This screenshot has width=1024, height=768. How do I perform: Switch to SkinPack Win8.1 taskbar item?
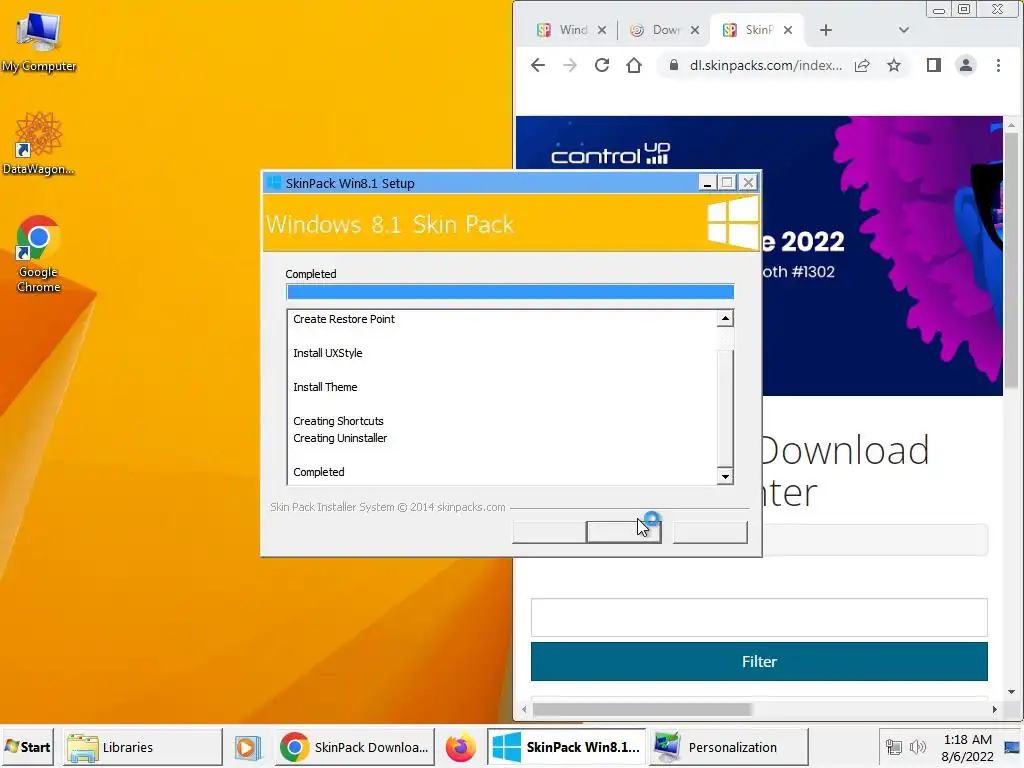[x=566, y=747]
